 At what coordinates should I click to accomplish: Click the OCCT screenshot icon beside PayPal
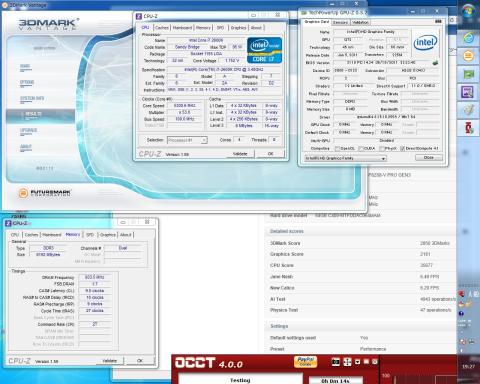(x=336, y=362)
